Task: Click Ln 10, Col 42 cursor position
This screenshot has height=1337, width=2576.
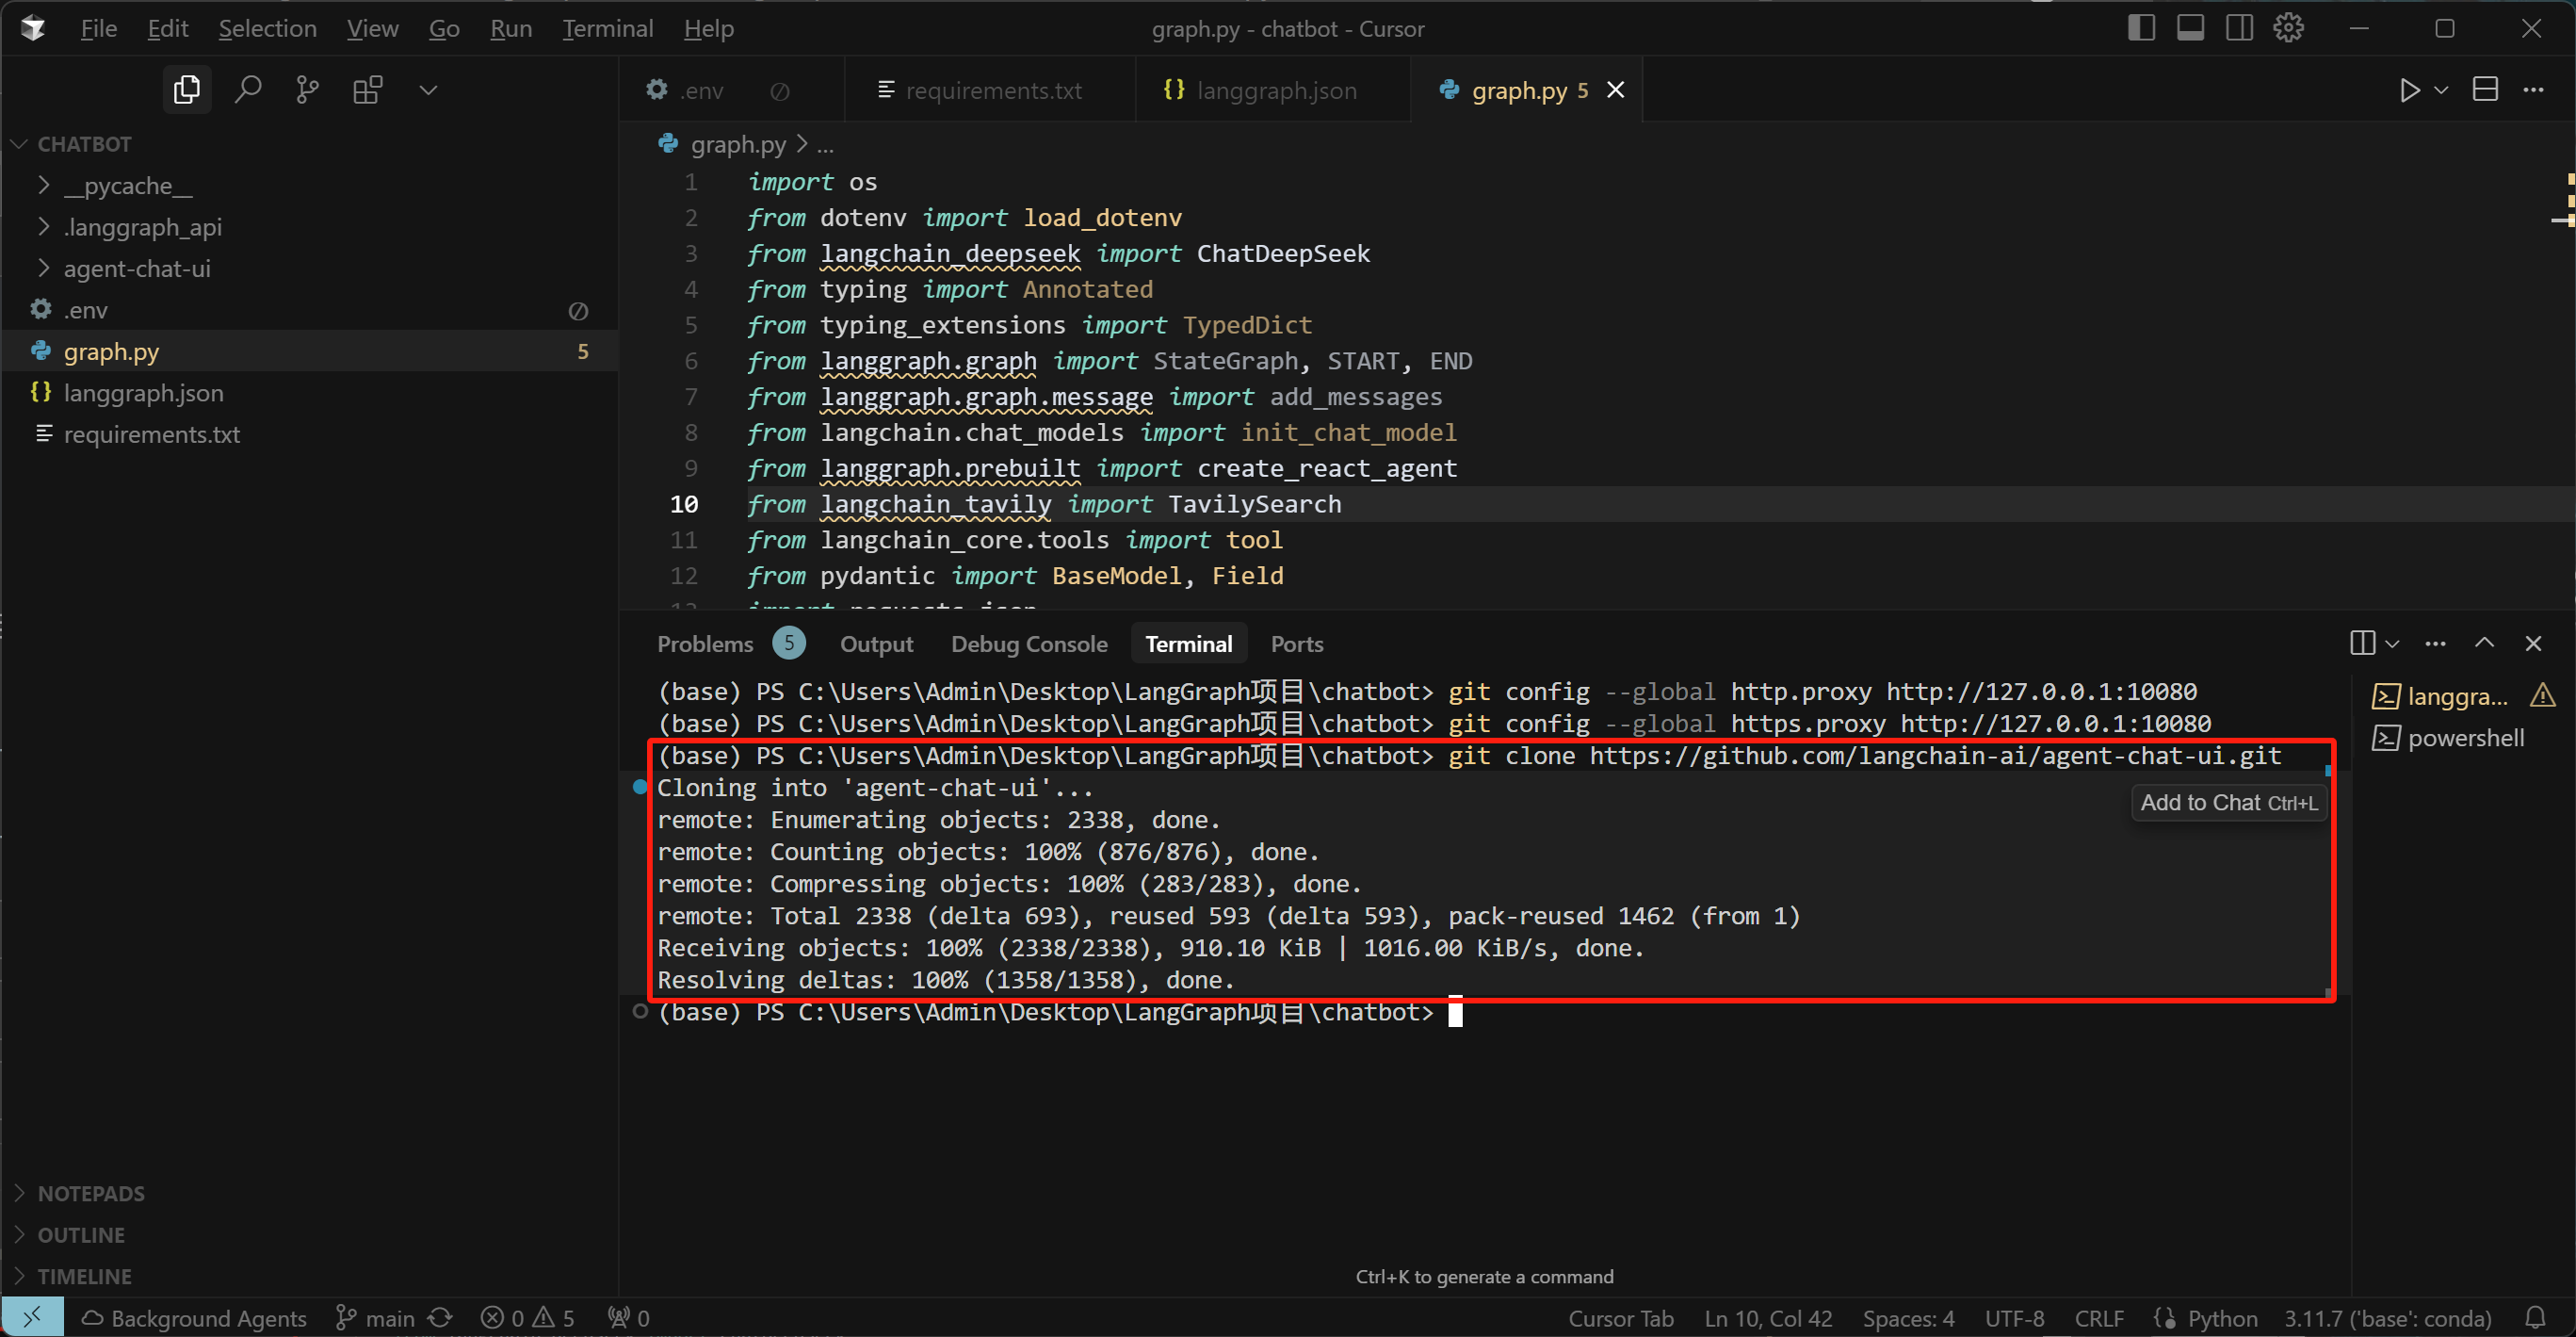Action: pos(1768,1318)
